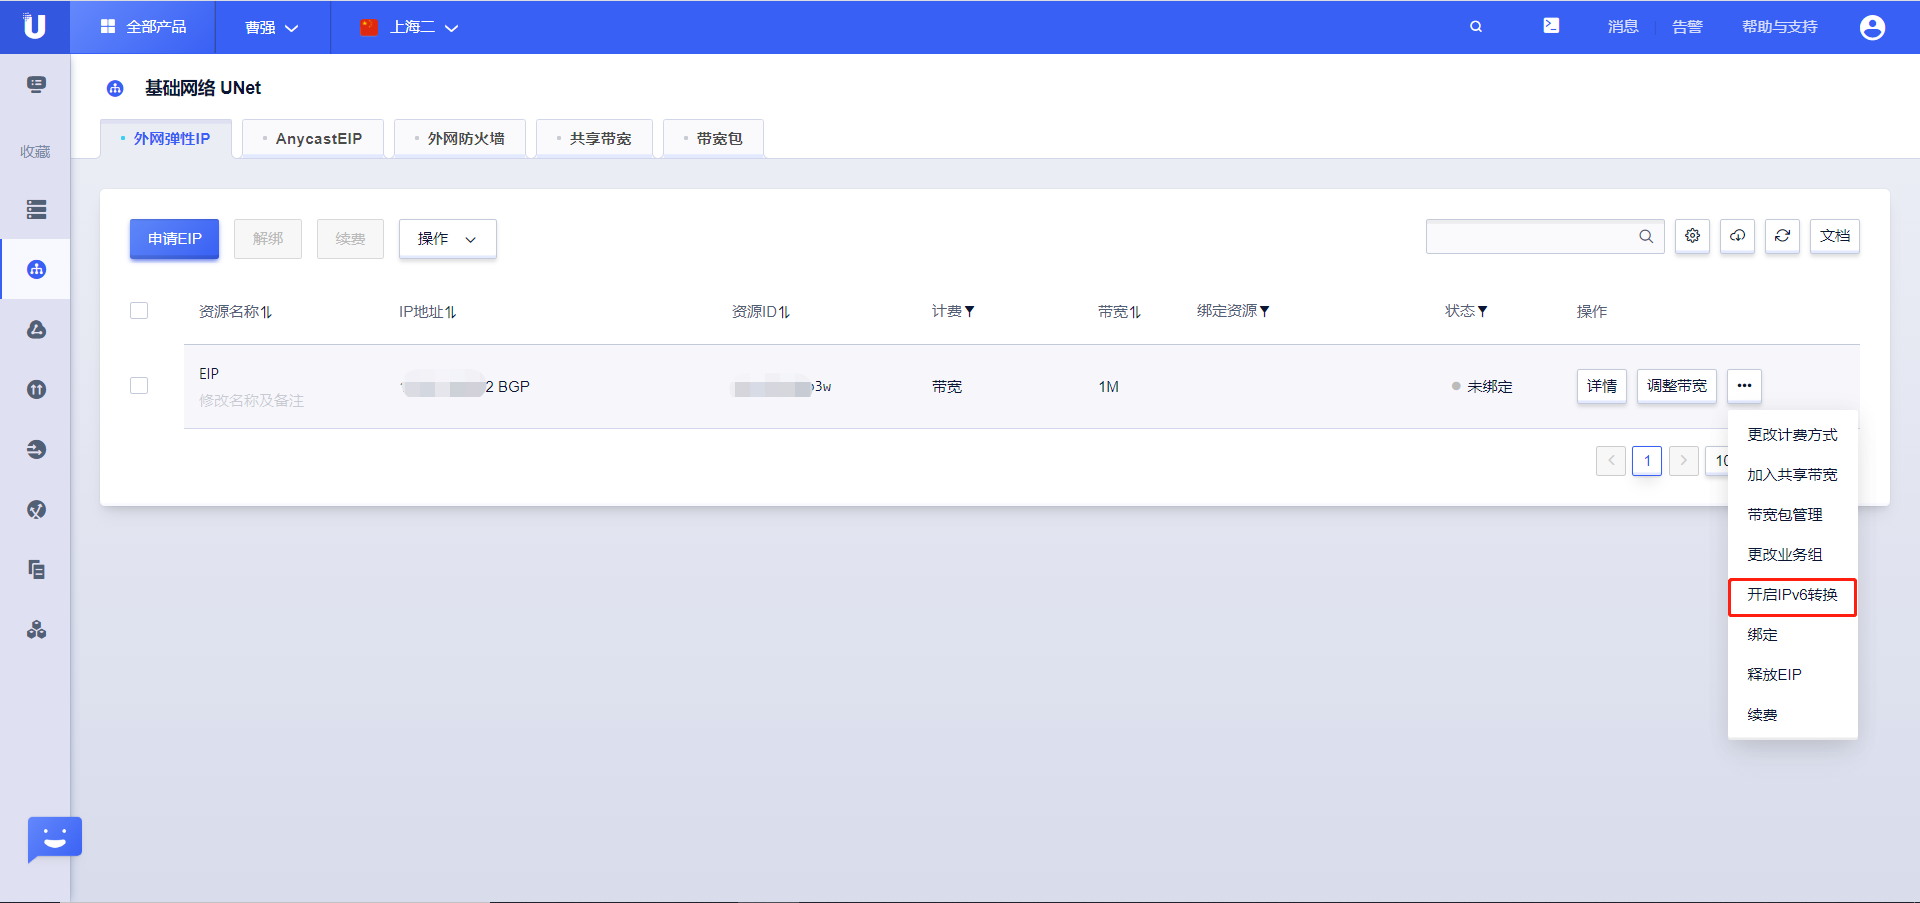This screenshot has height=903, width=1920.
Task: Choose 绑定 from the menu
Action: click(x=1792, y=635)
